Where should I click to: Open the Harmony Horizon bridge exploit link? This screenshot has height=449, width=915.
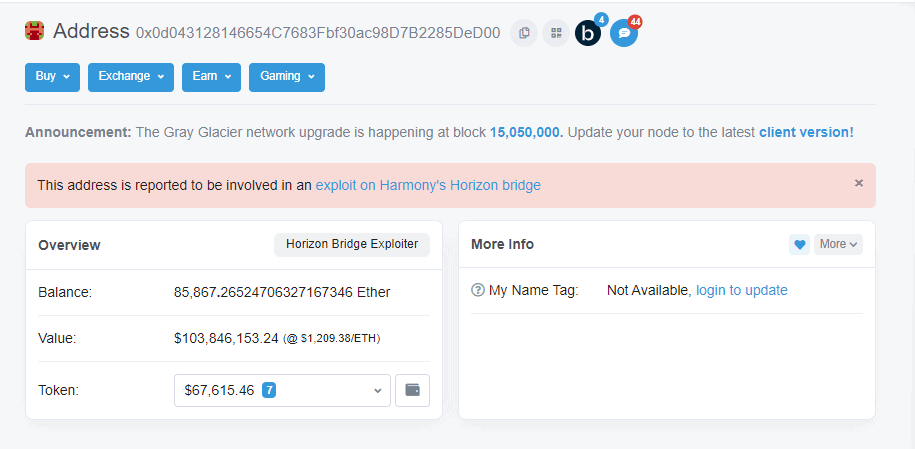(428, 185)
